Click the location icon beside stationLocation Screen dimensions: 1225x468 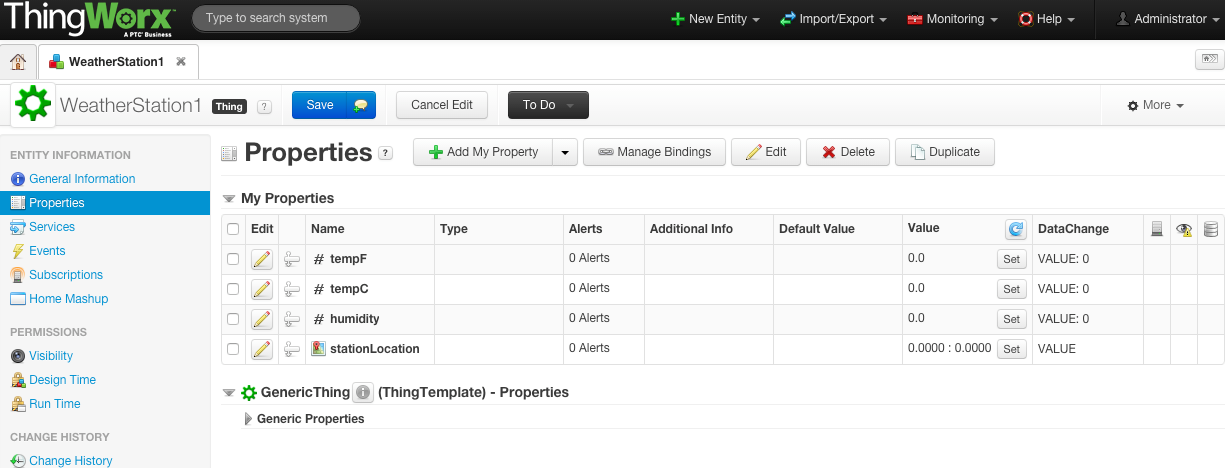click(x=318, y=349)
